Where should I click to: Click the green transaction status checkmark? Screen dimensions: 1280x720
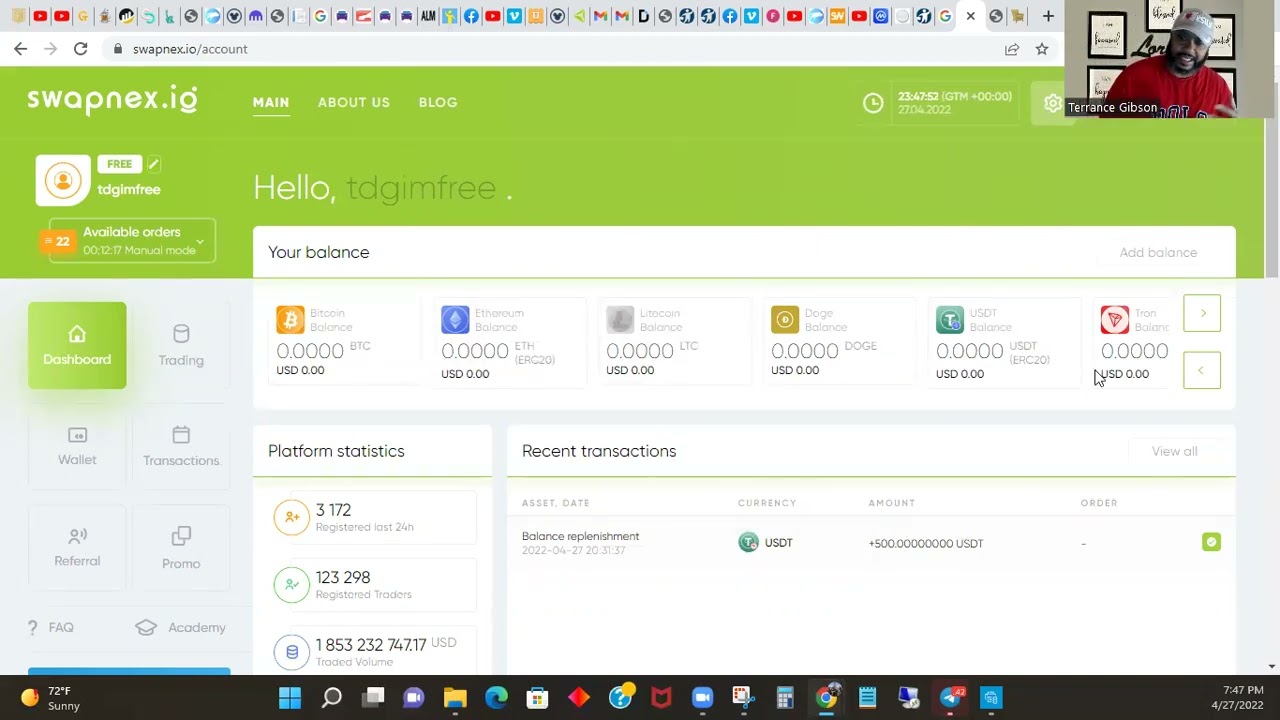(x=1211, y=542)
